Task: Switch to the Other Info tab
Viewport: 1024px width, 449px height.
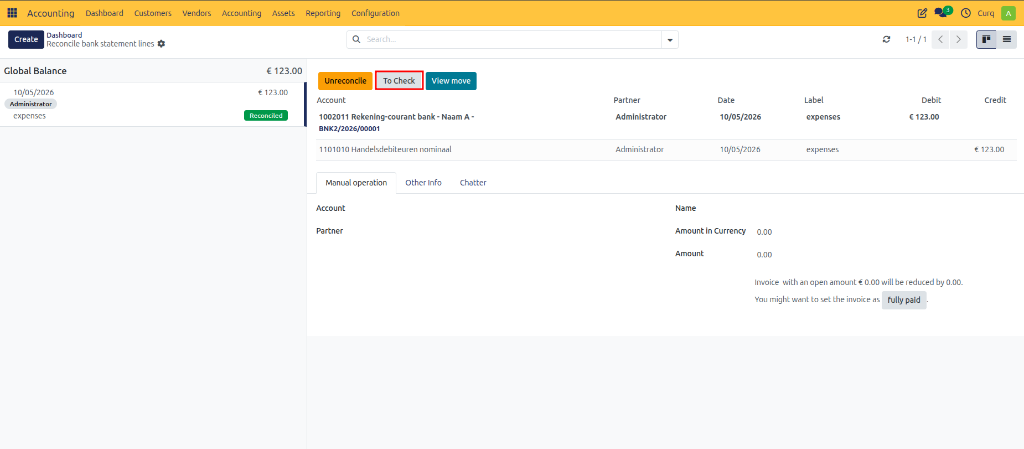Action: pos(423,183)
